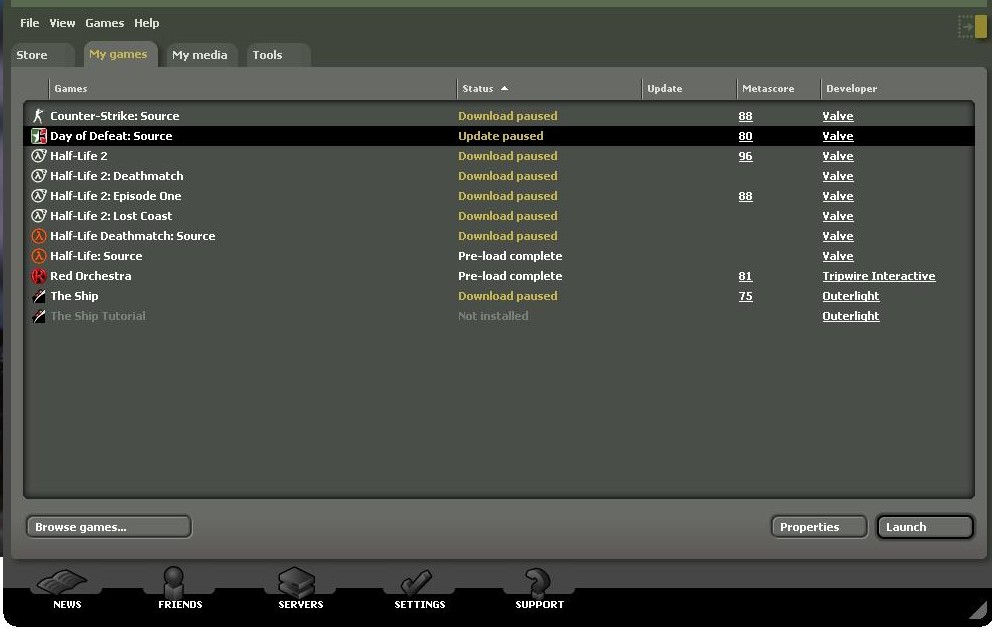This screenshot has width=992, height=632.
Task: Switch to the Tools tab
Action: (x=277, y=55)
